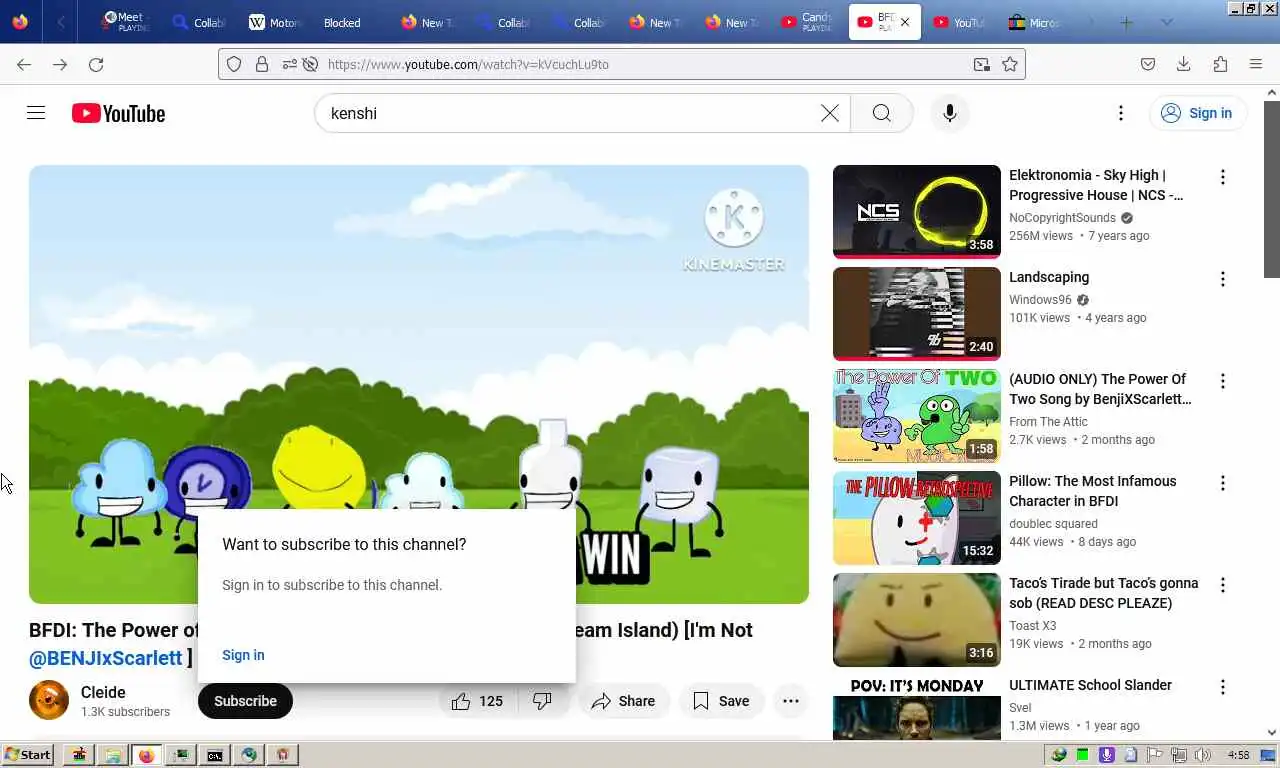
Task: Save the video to a playlist
Action: point(721,701)
